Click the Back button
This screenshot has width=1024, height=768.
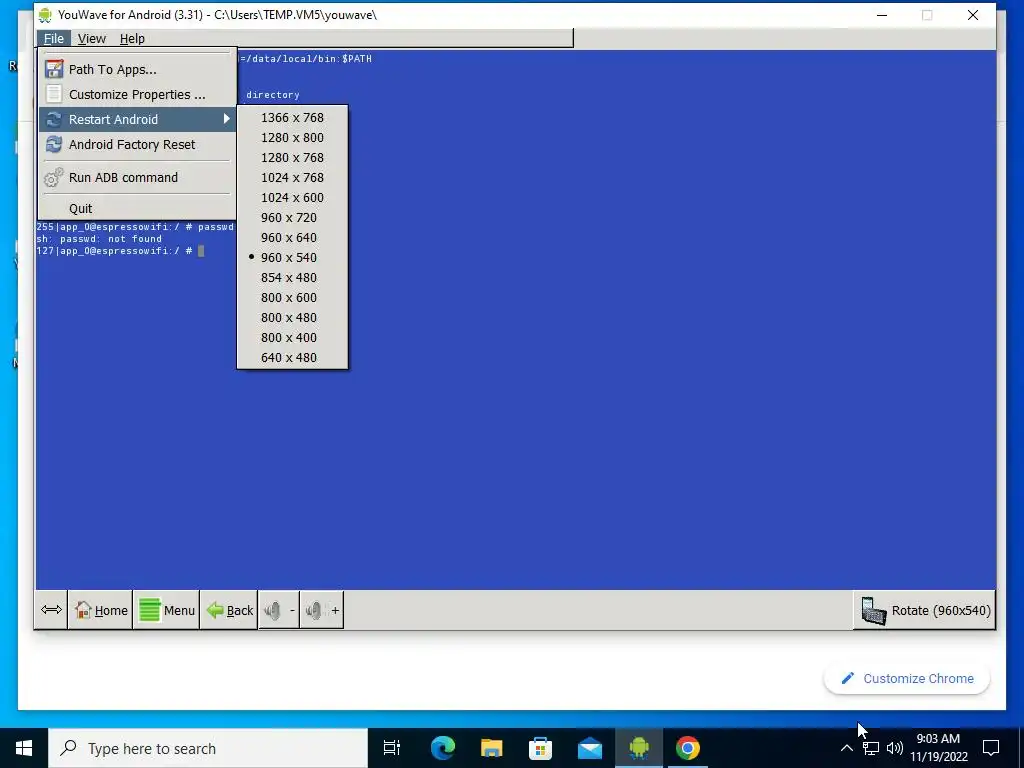click(x=229, y=610)
